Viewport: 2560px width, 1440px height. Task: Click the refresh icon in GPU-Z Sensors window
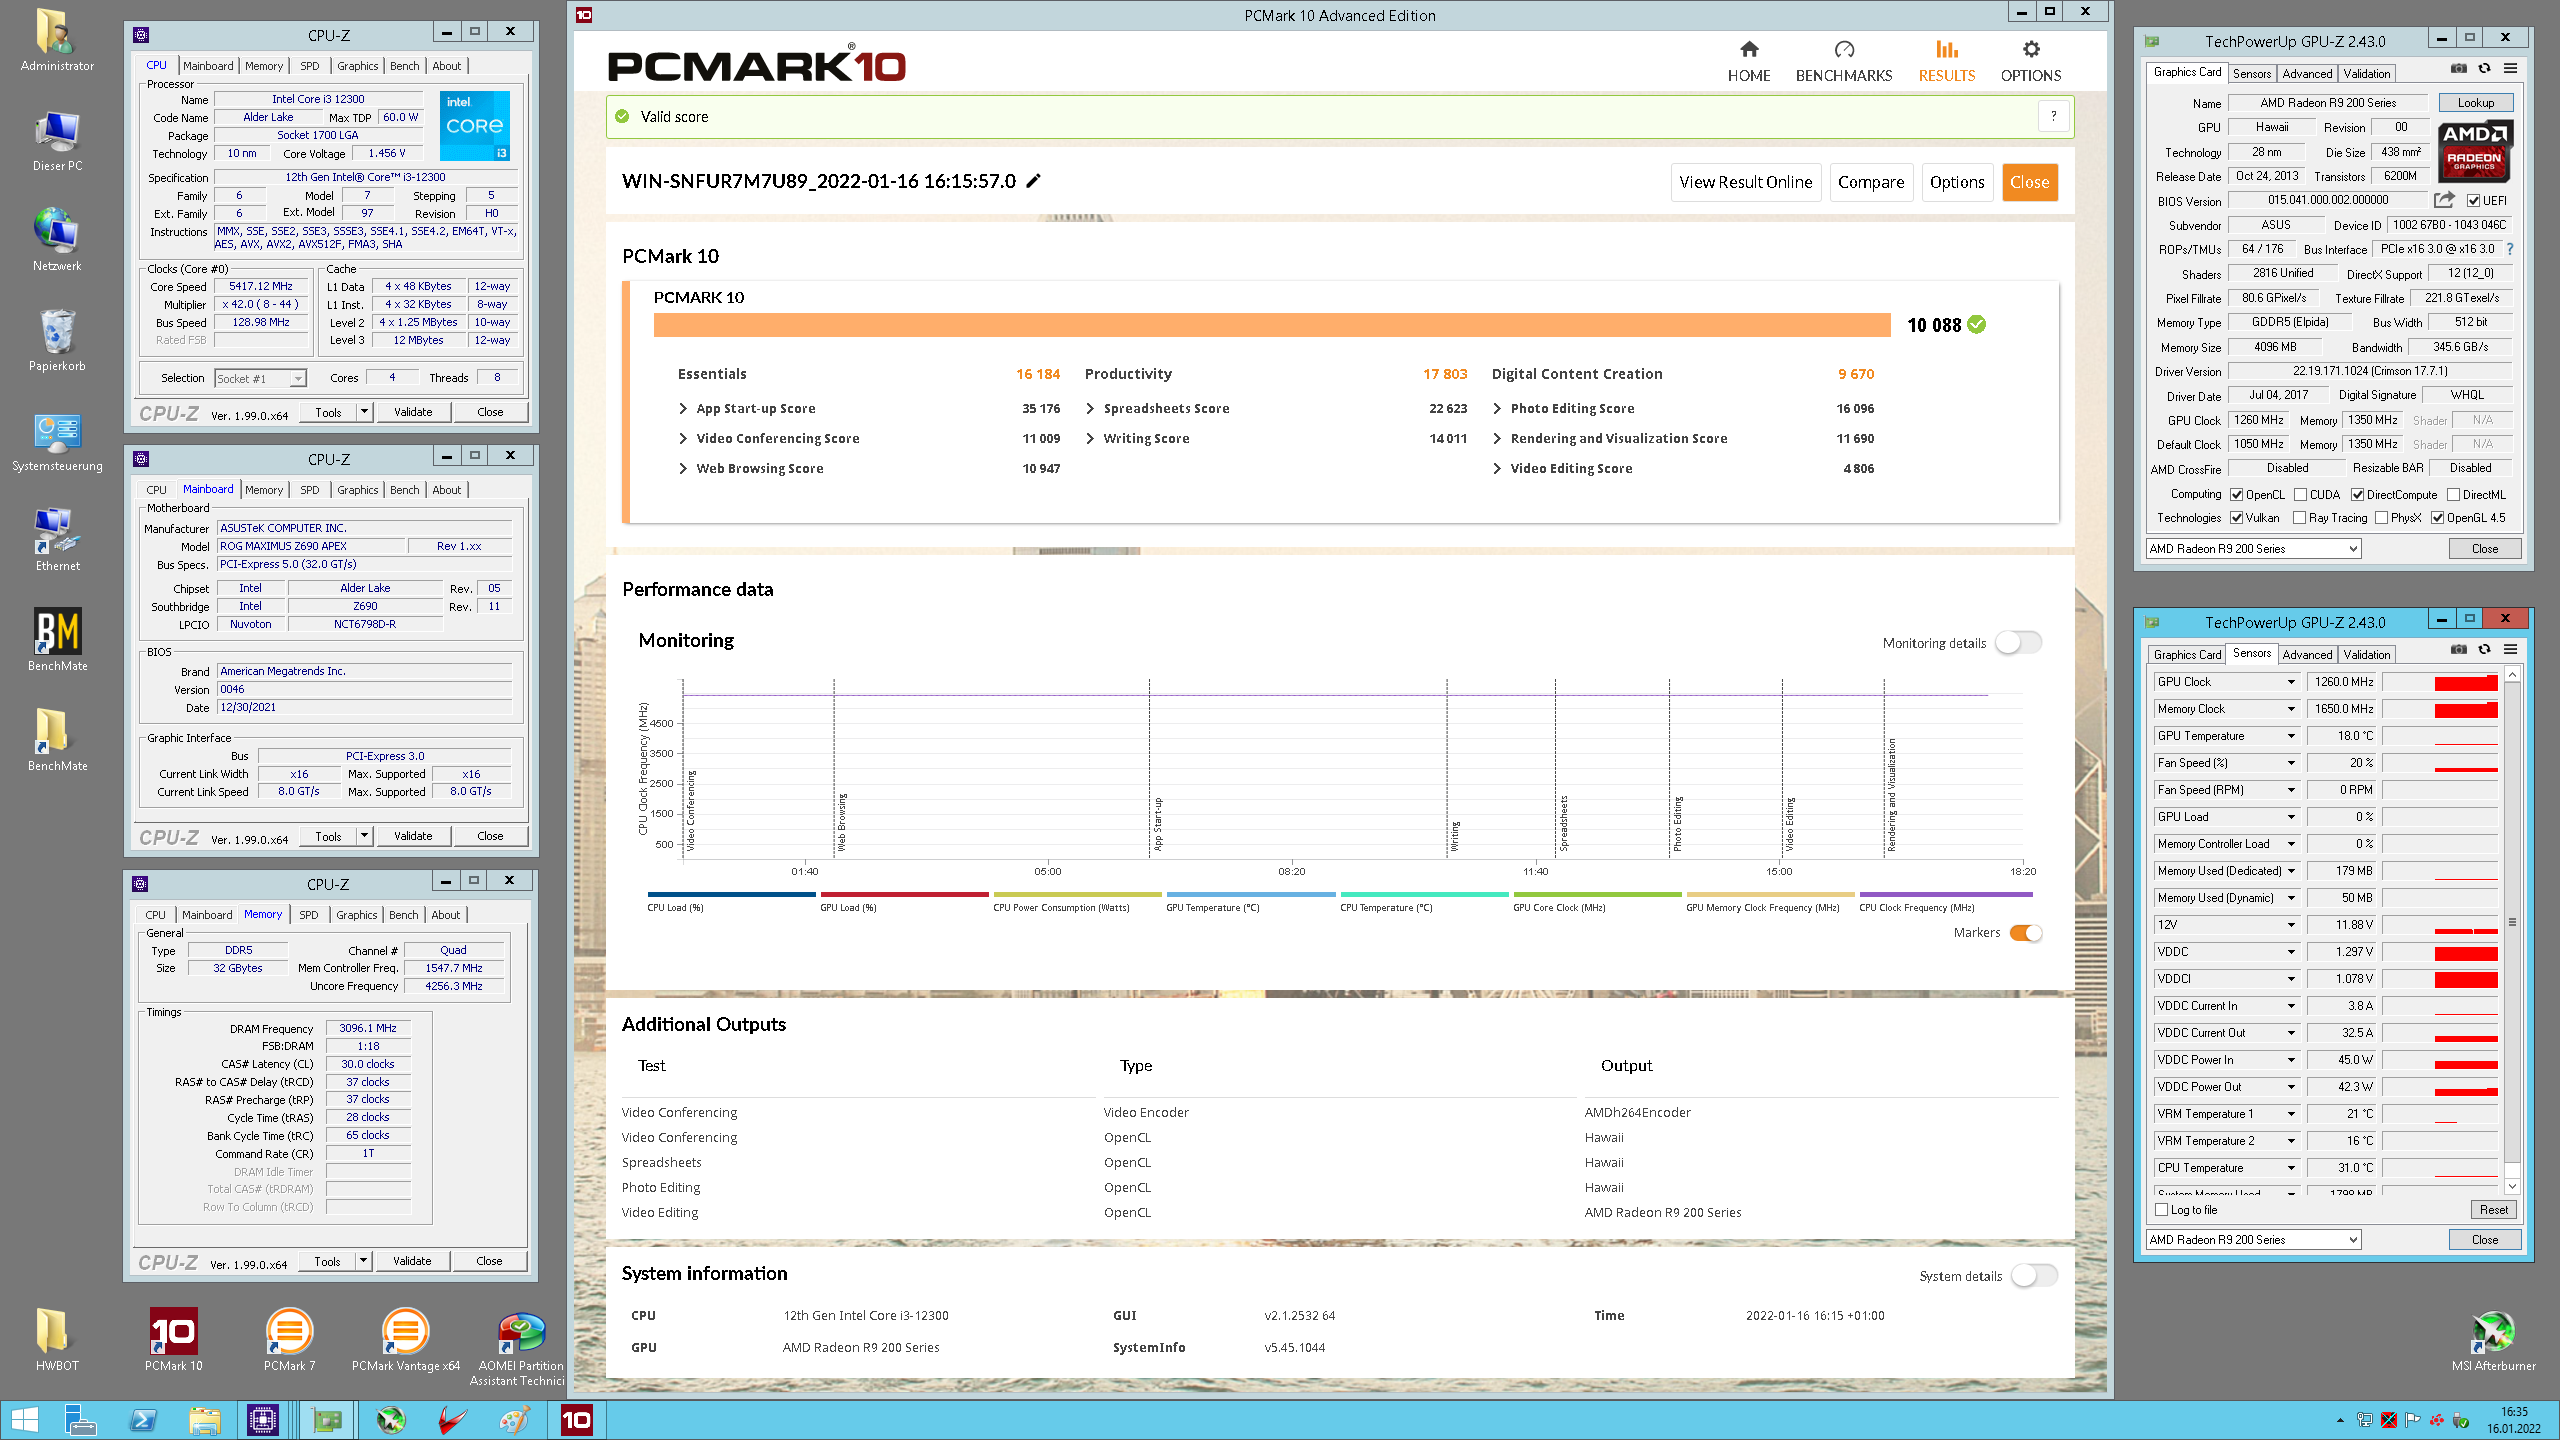tap(2485, 649)
